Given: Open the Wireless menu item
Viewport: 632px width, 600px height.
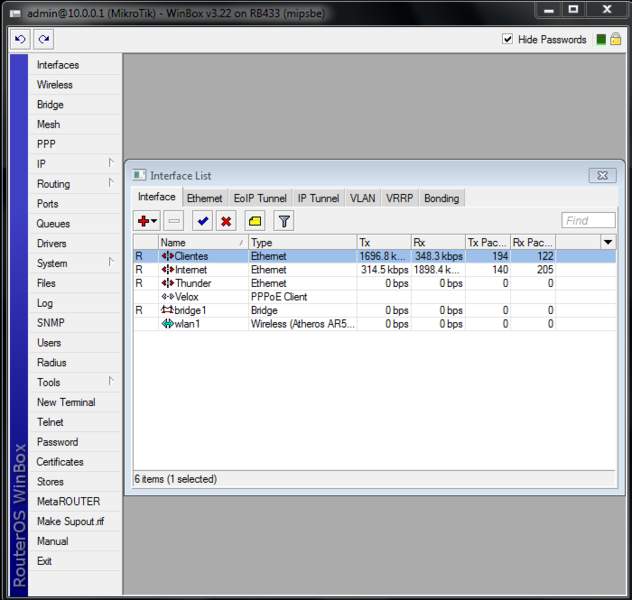Looking at the screenshot, I should coord(75,85).
